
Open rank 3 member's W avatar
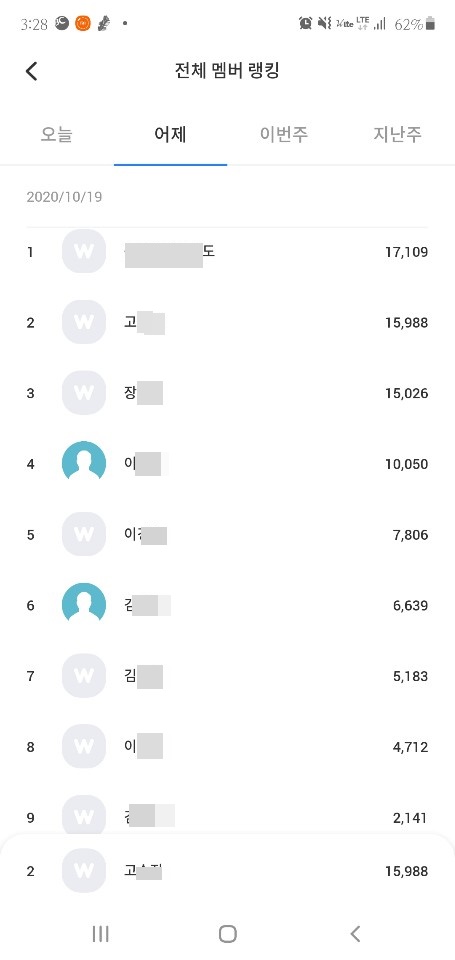(84, 392)
